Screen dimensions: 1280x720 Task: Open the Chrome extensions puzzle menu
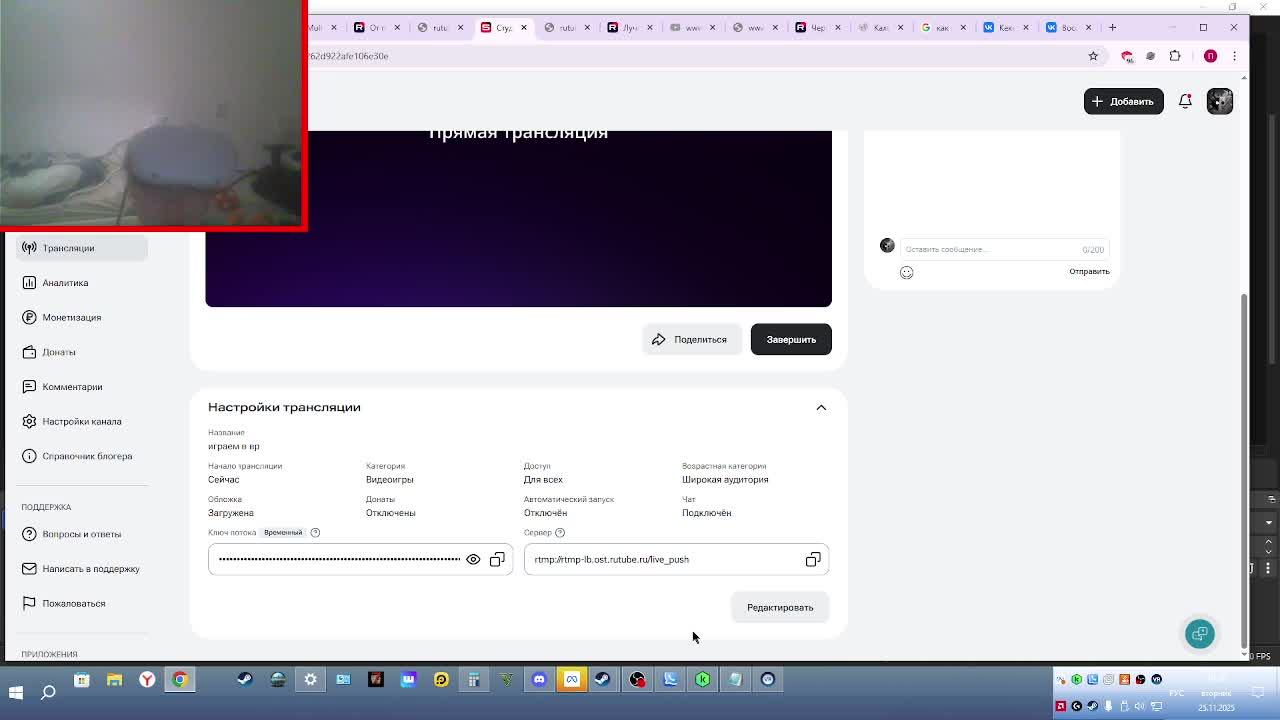coord(1175,56)
